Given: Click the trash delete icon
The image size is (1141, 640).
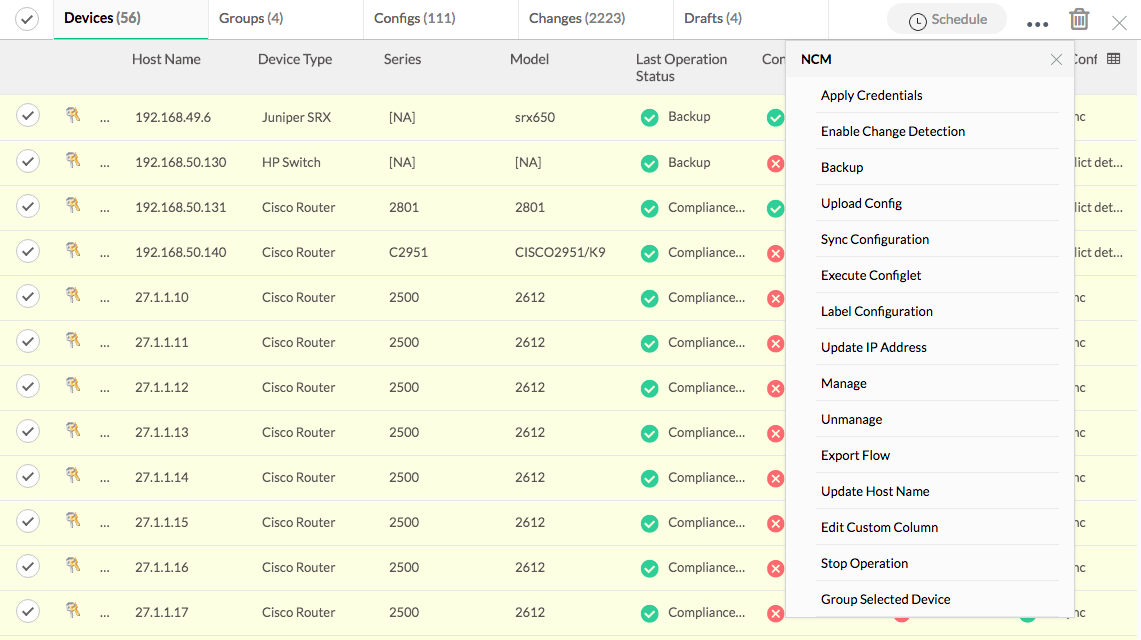Looking at the screenshot, I should click(1079, 20).
